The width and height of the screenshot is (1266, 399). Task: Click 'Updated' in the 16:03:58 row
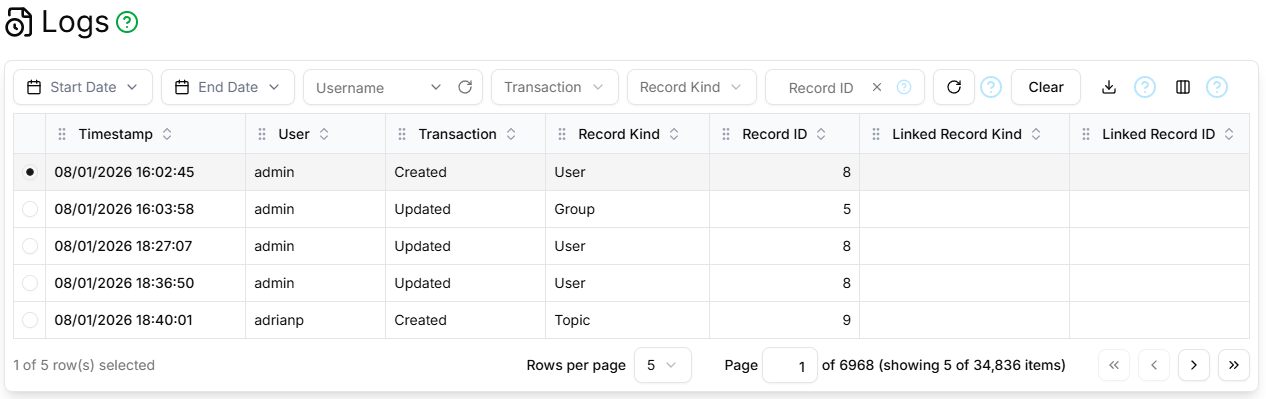422,209
